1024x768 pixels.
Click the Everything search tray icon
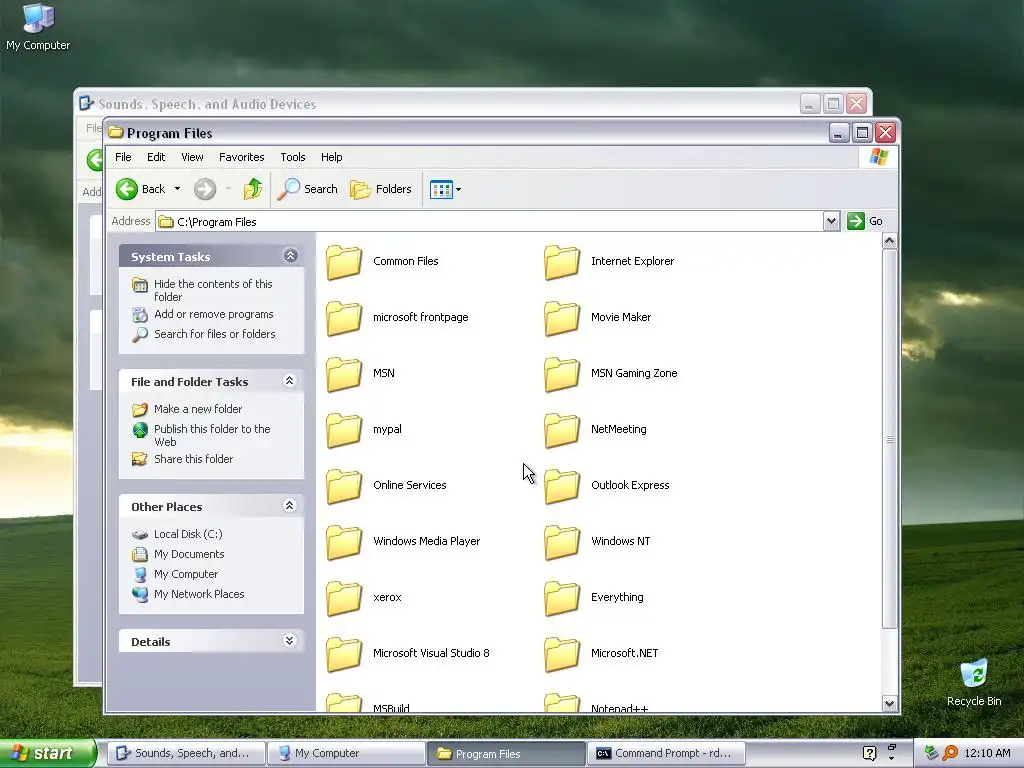pos(950,754)
